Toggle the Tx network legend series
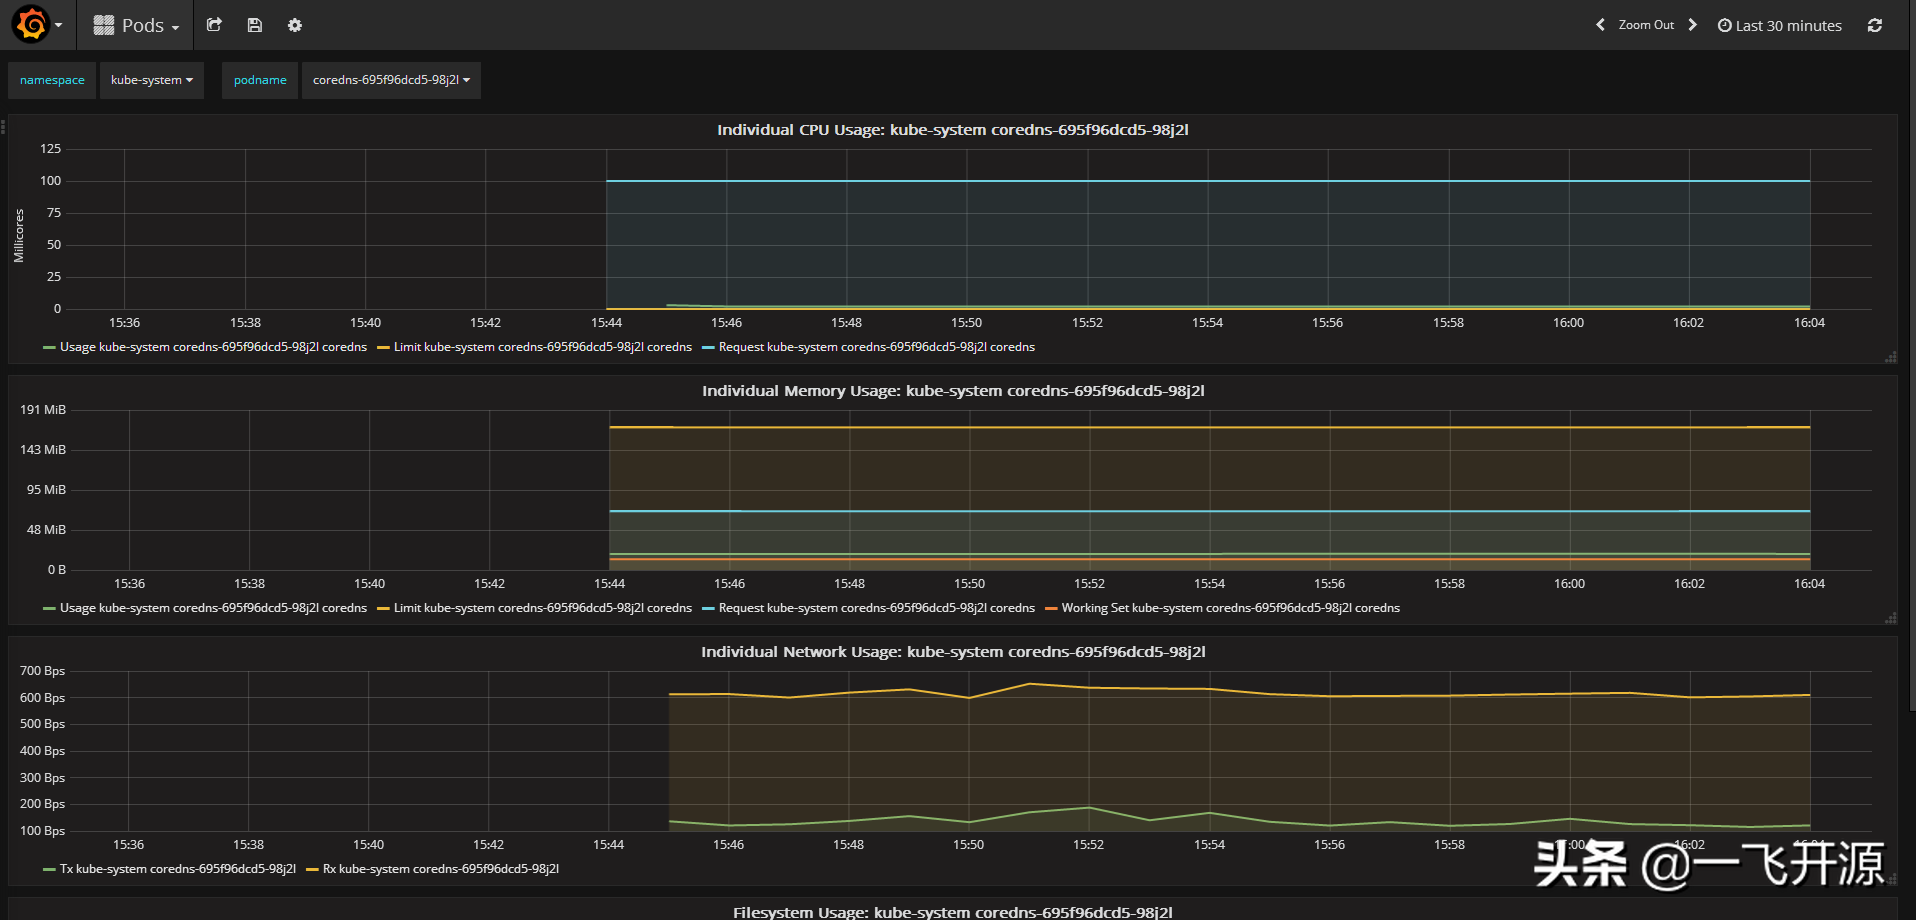Image resolution: width=1916 pixels, height=920 pixels. click(x=178, y=869)
